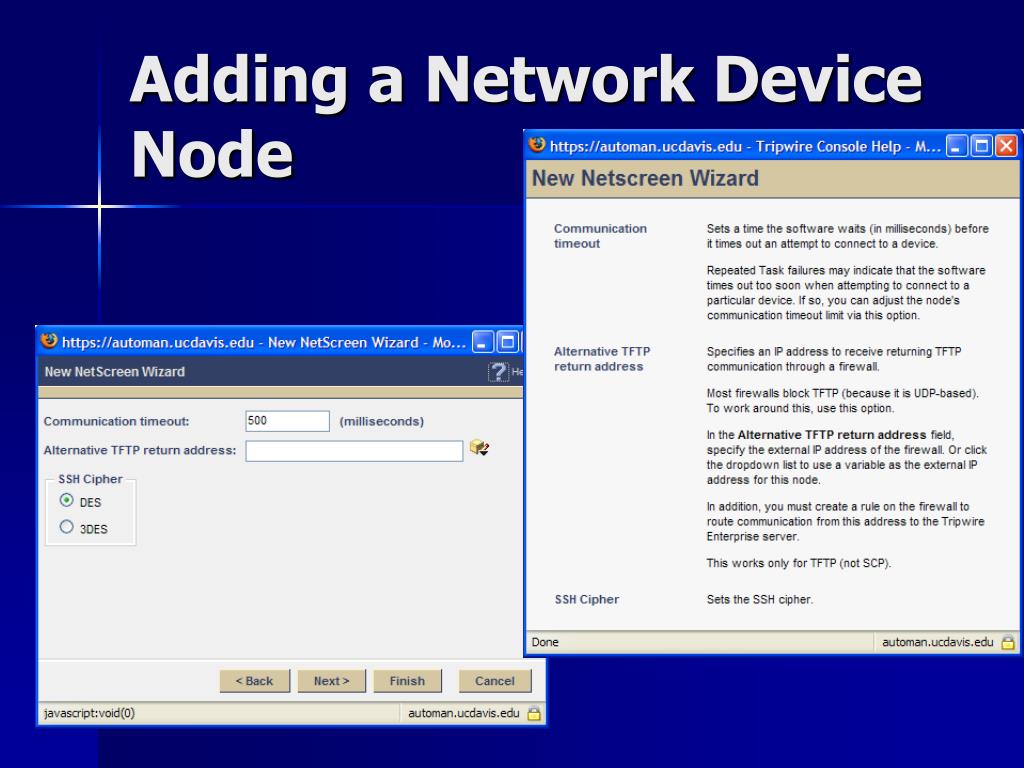Screen dimensions: 1024x768
Task: Click lock icon in Console Help status bar
Action: (1008, 642)
